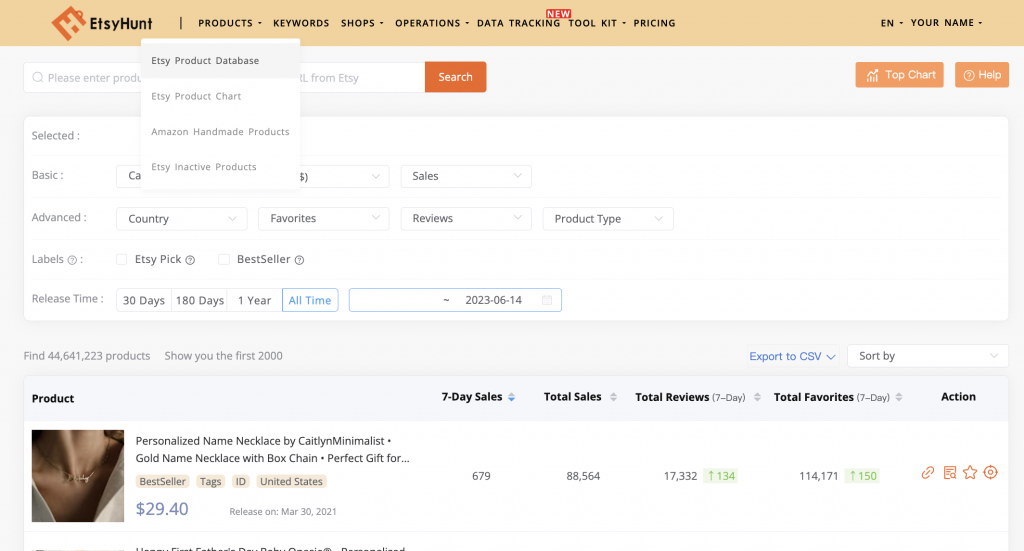Open product link icon in Action column
The image size is (1024, 551).
tap(928, 473)
